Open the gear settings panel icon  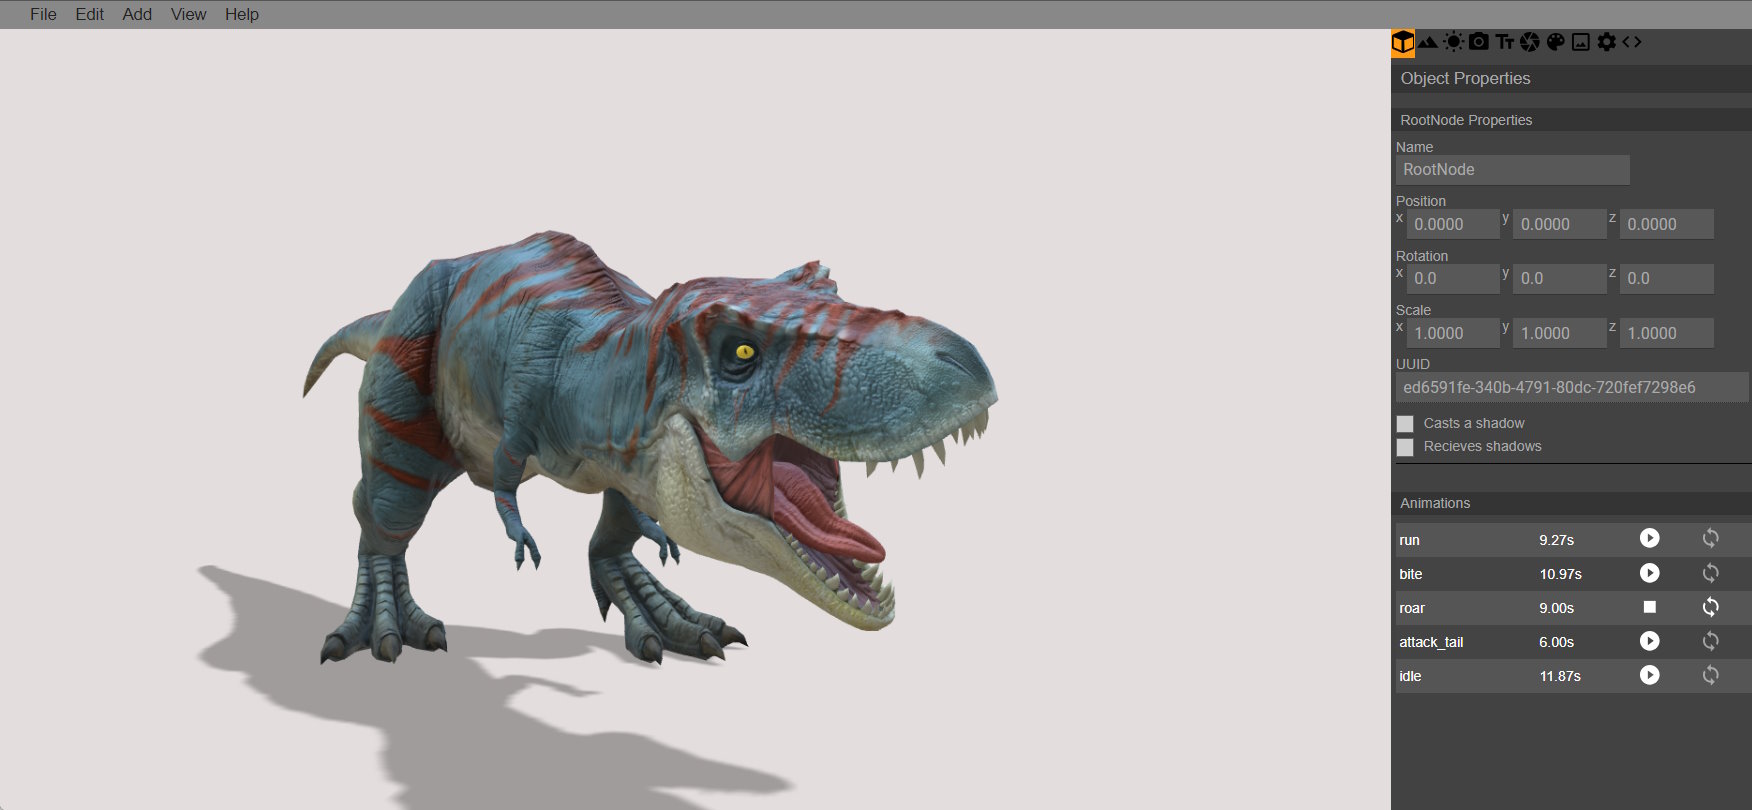pos(1607,42)
